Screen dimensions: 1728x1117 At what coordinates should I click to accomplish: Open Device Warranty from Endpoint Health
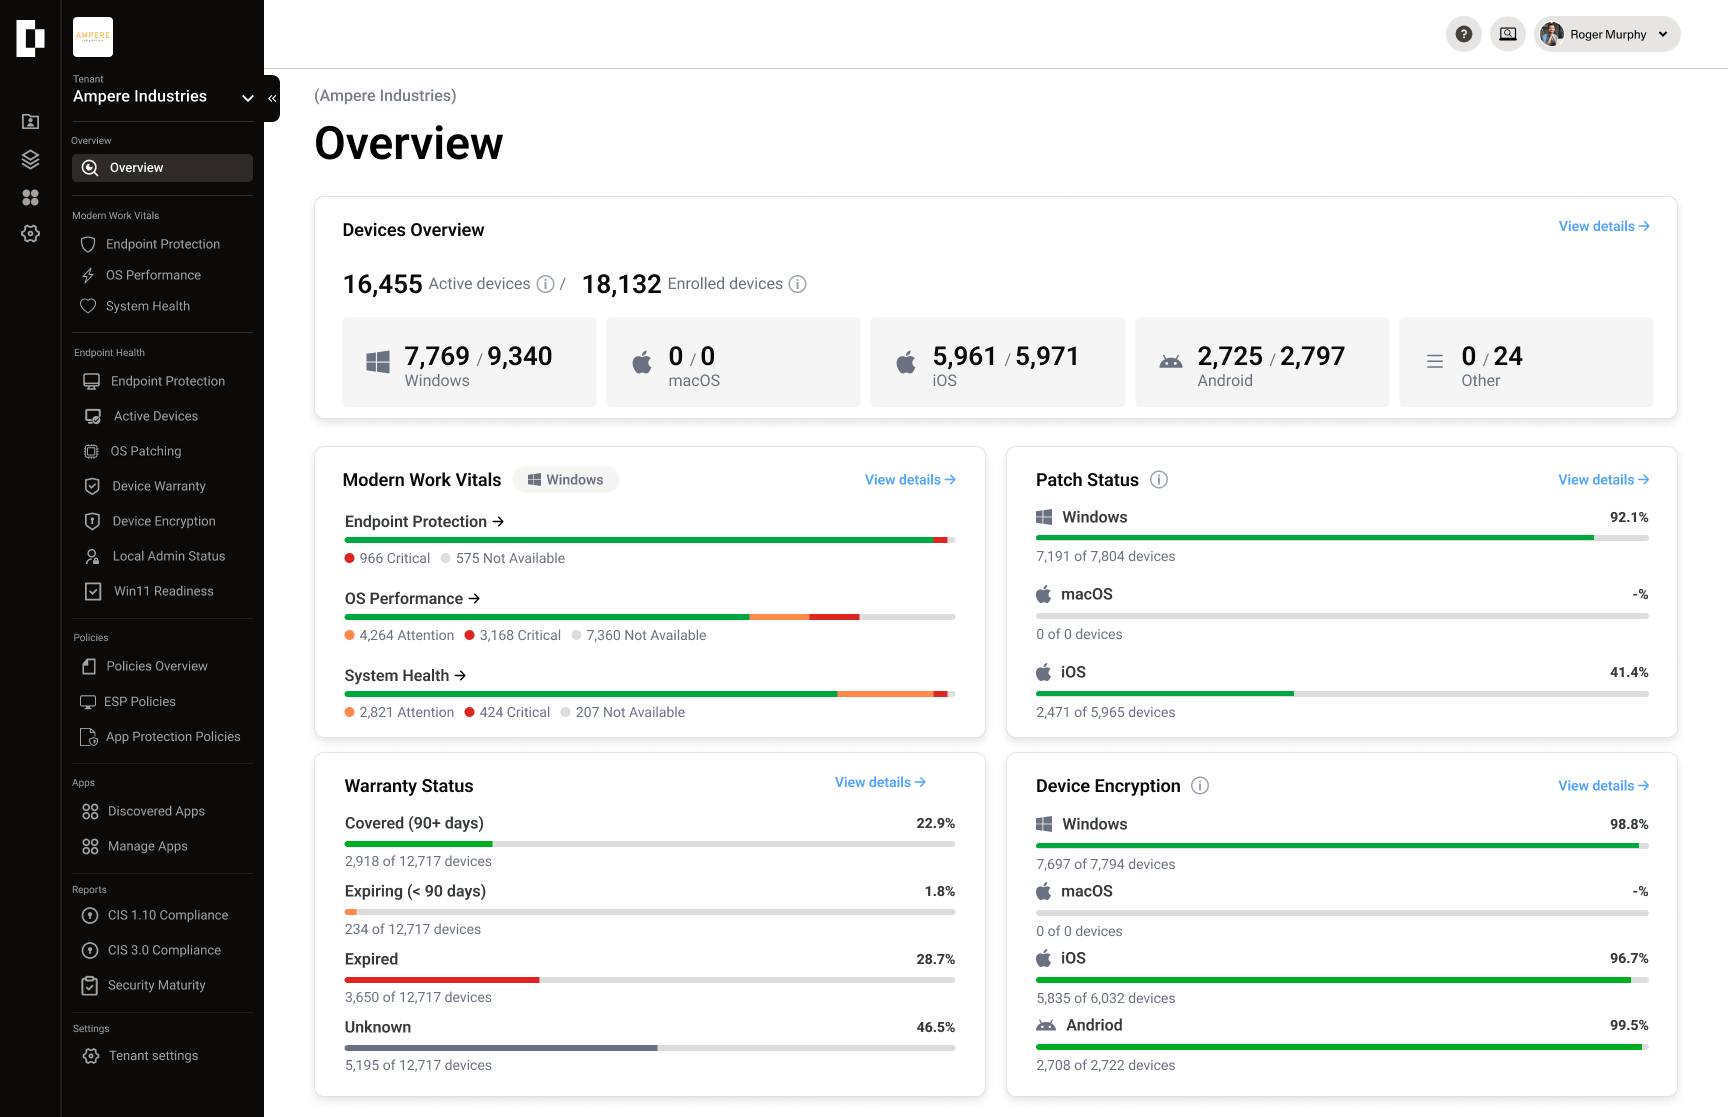click(158, 486)
